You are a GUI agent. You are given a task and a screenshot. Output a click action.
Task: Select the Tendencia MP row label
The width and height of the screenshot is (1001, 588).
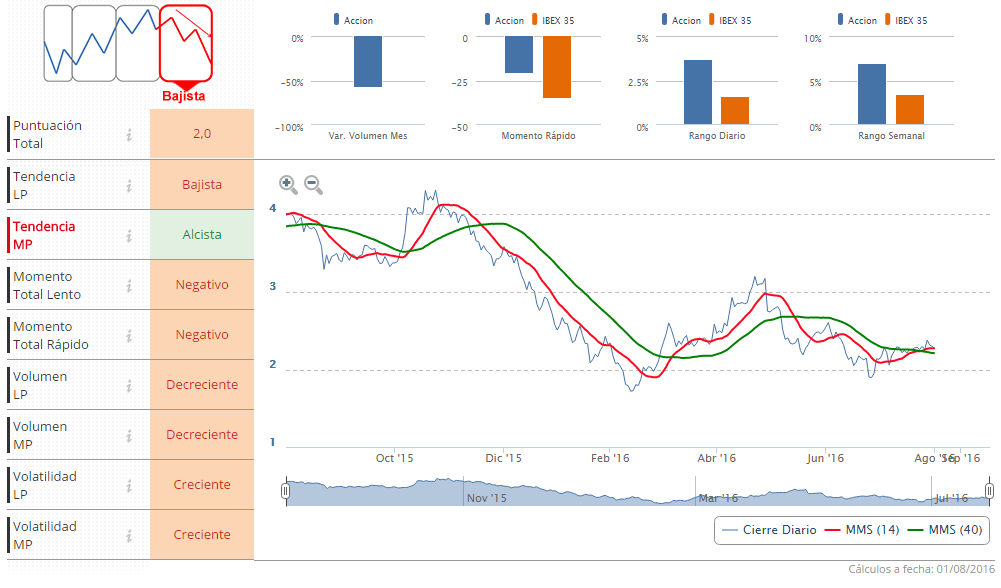44,235
